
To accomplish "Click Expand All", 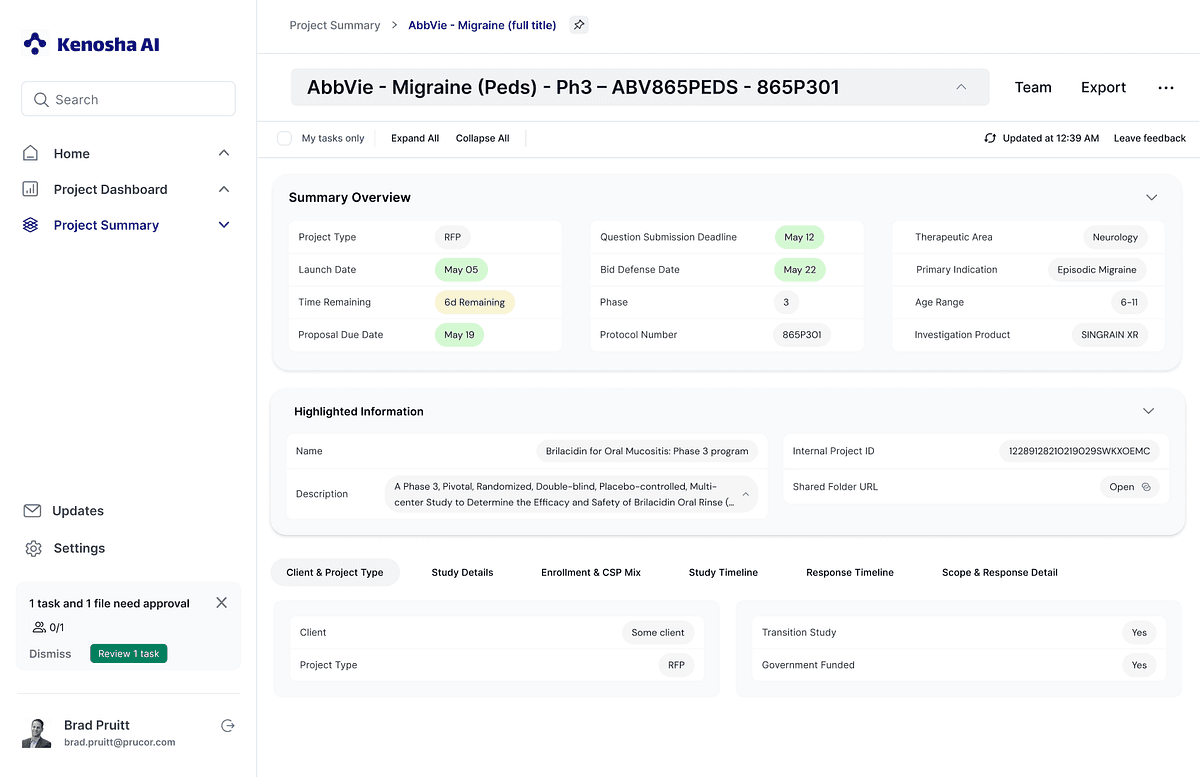I will [415, 138].
